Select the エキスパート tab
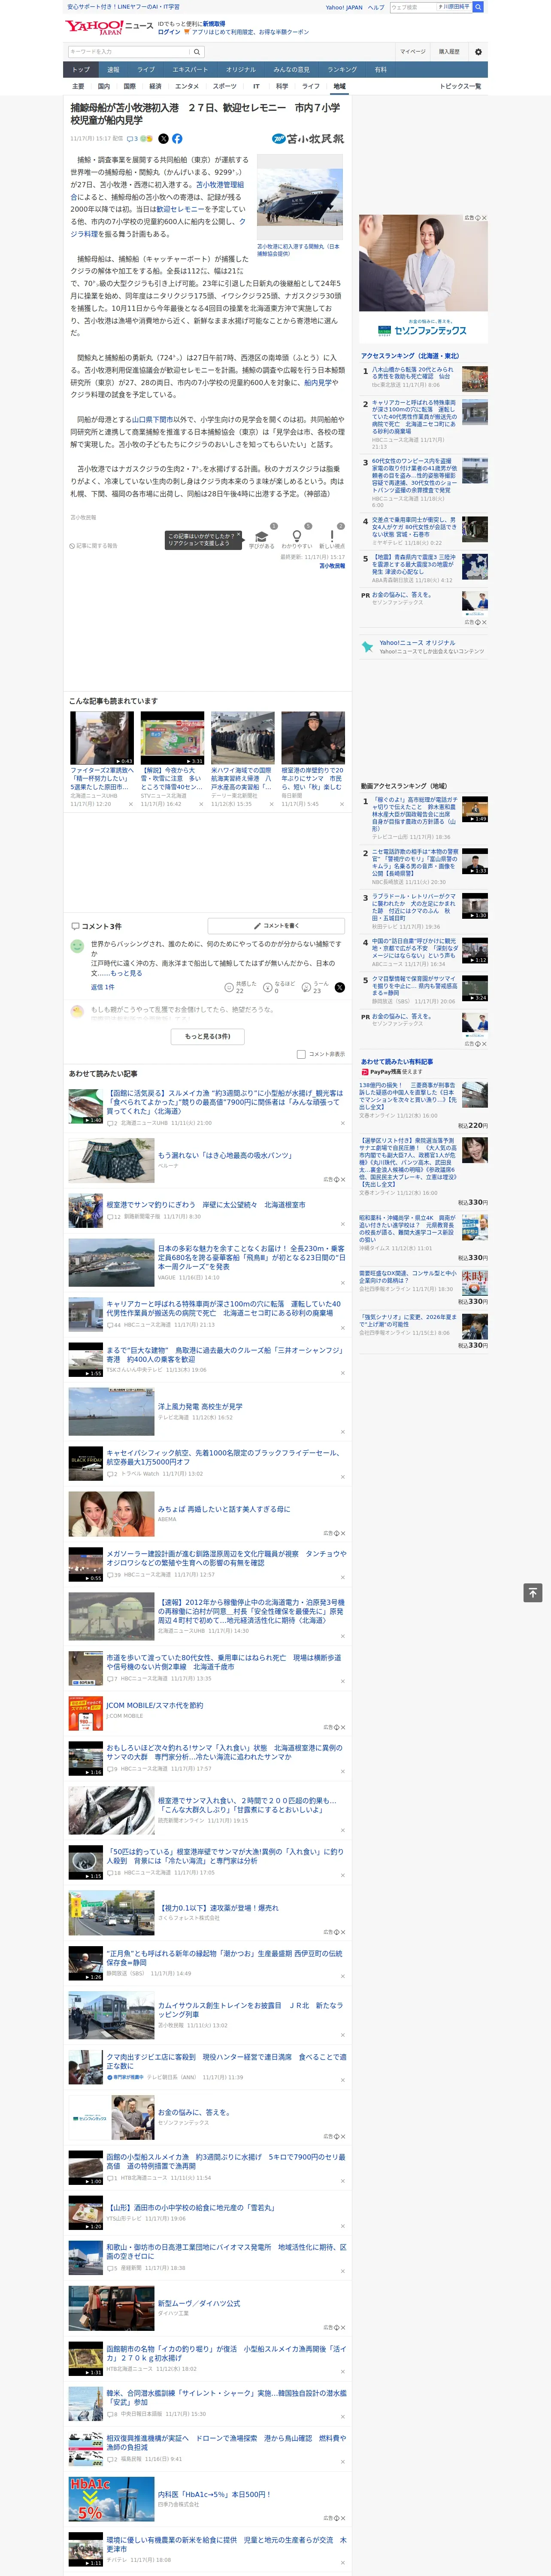This screenshot has width=551, height=2576. (190, 70)
